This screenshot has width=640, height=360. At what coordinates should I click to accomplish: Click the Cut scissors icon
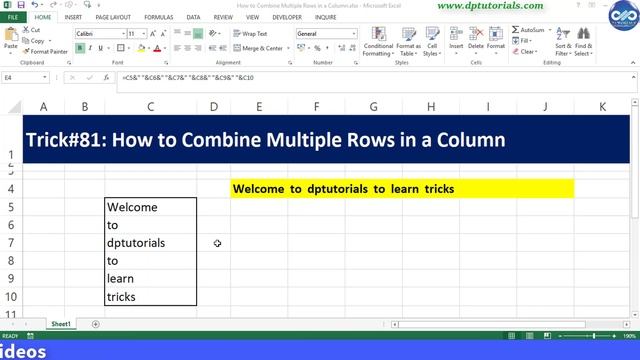point(26,30)
